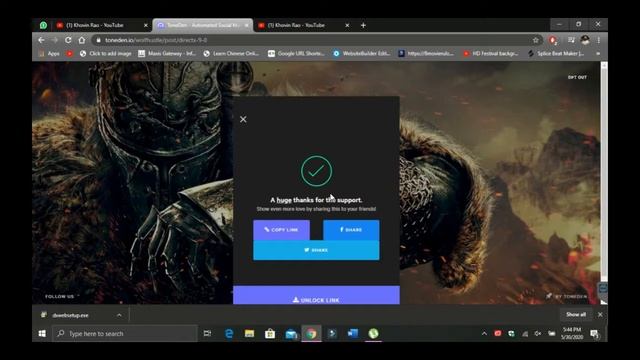Open File Explorer from the taskbar
640x360 pixels.
click(x=249, y=333)
